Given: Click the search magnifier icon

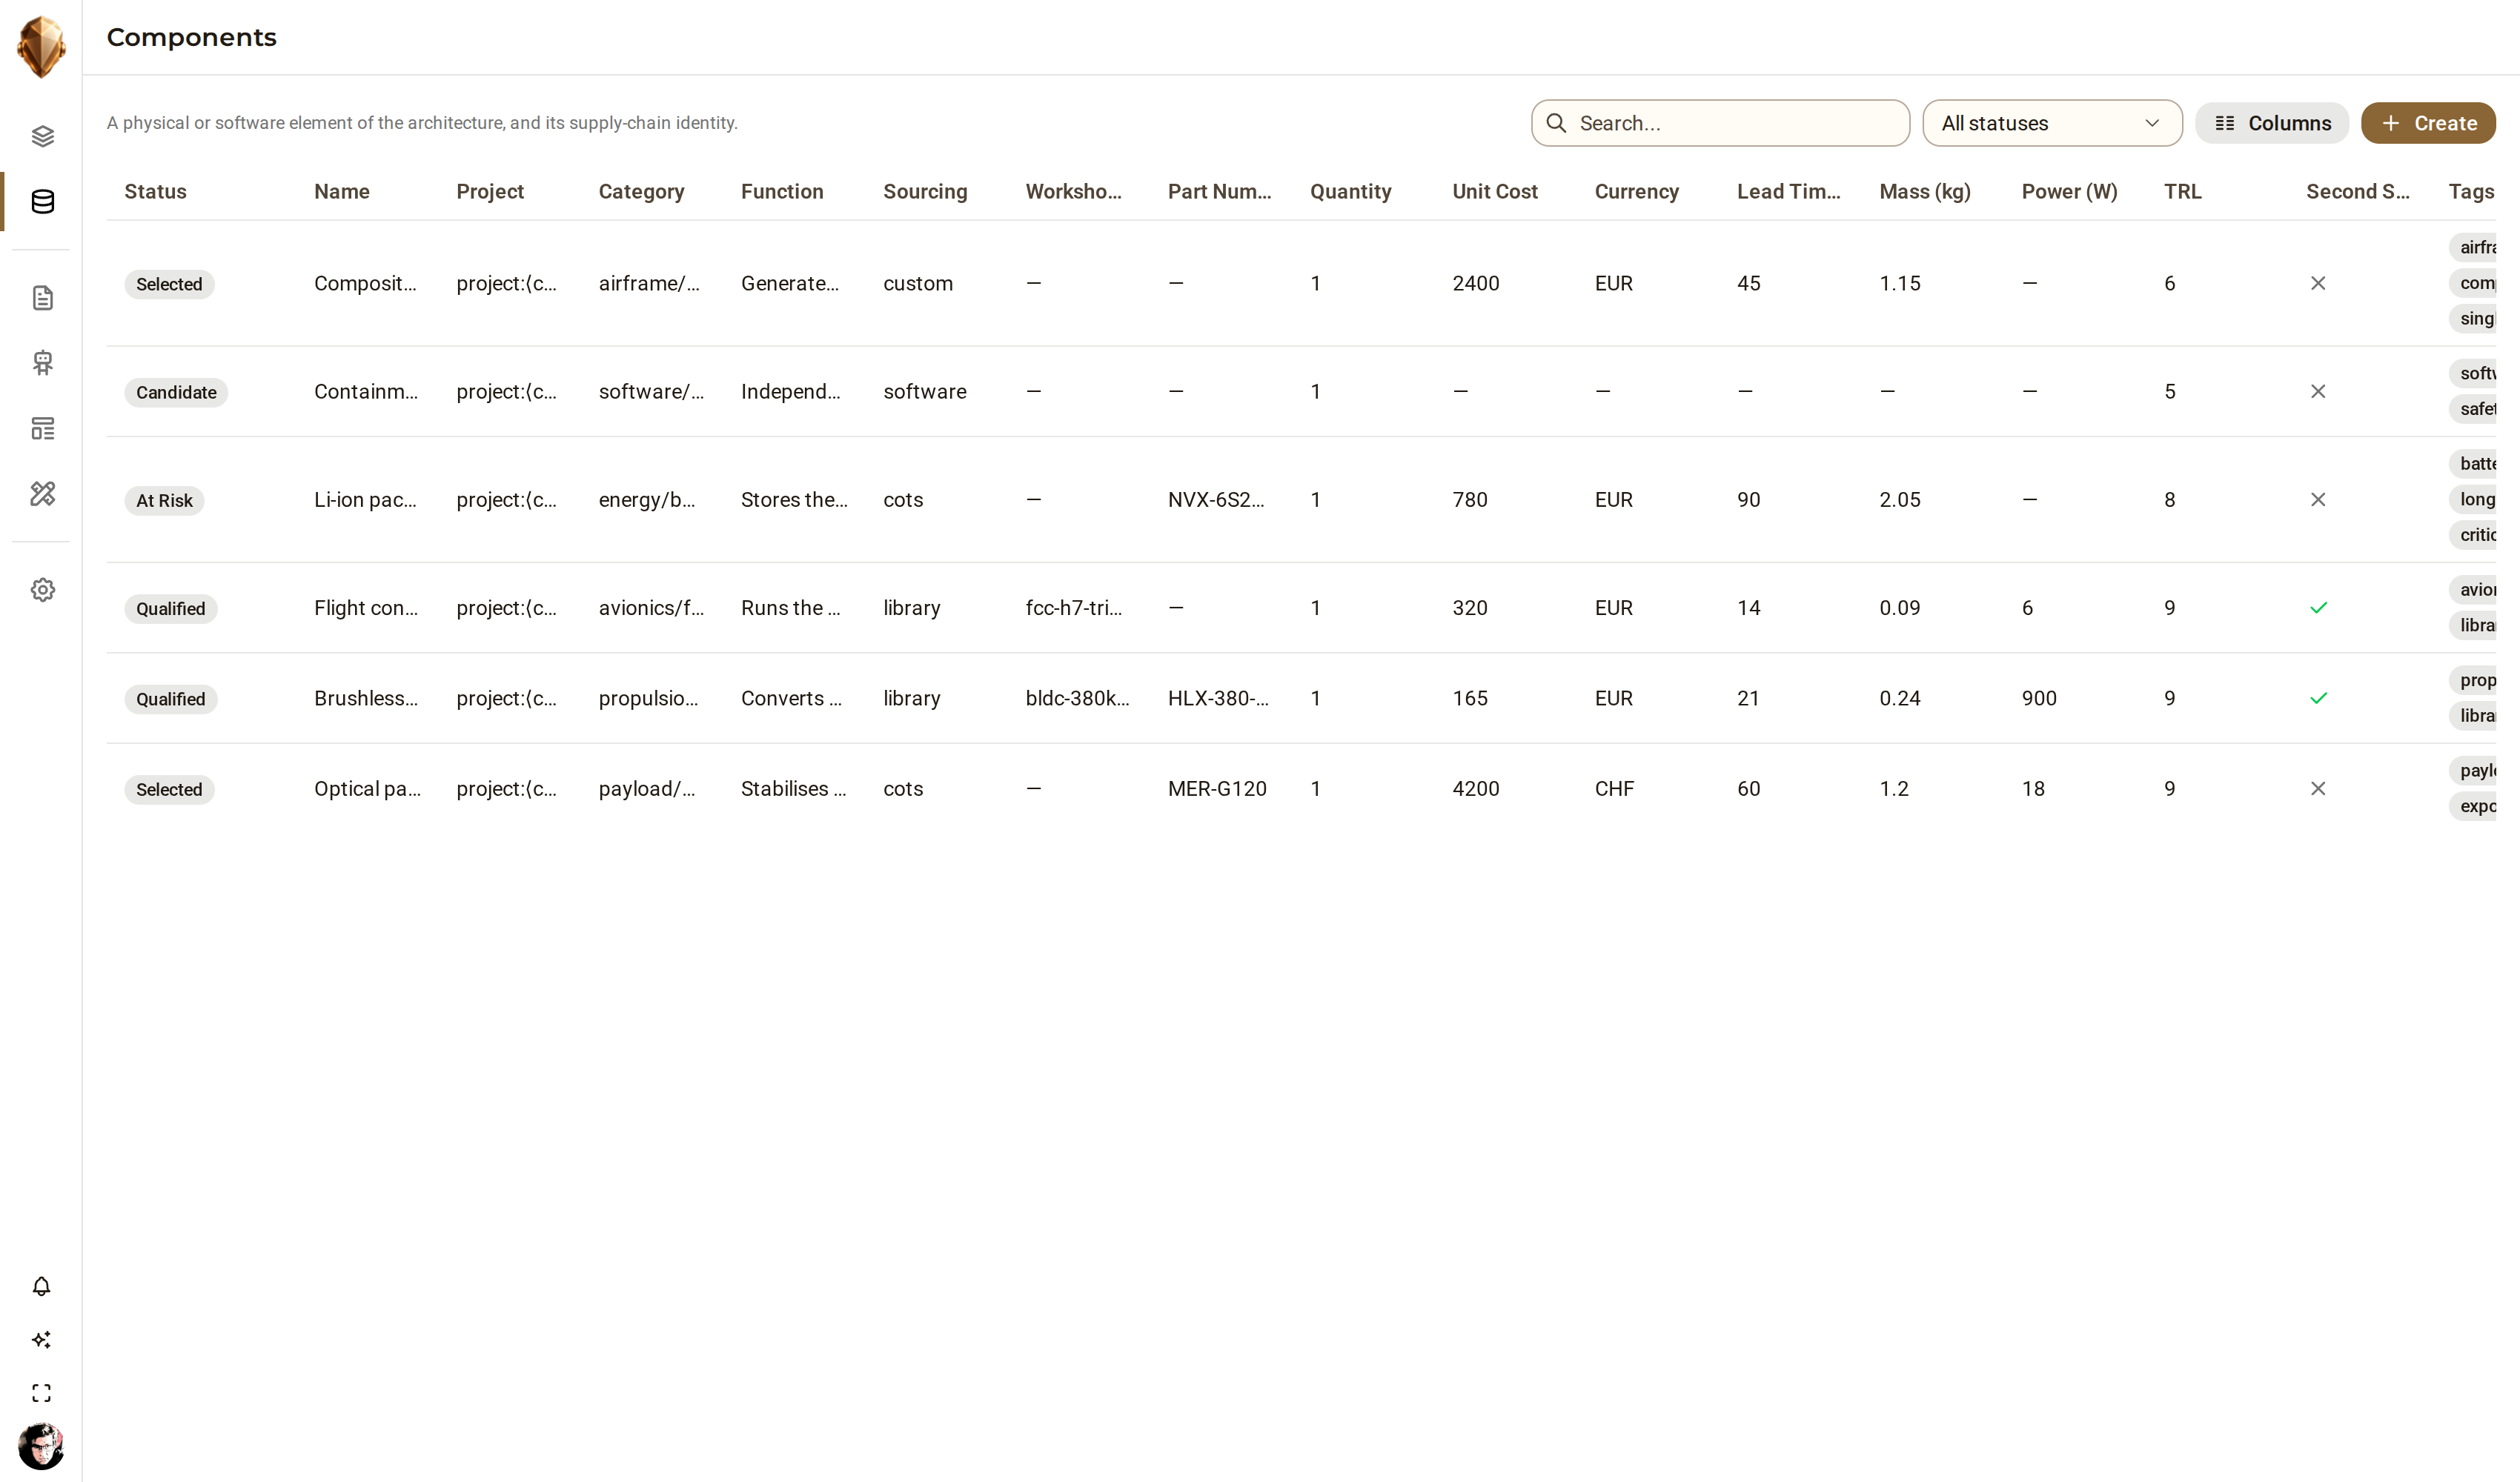Looking at the screenshot, I should (x=1556, y=123).
